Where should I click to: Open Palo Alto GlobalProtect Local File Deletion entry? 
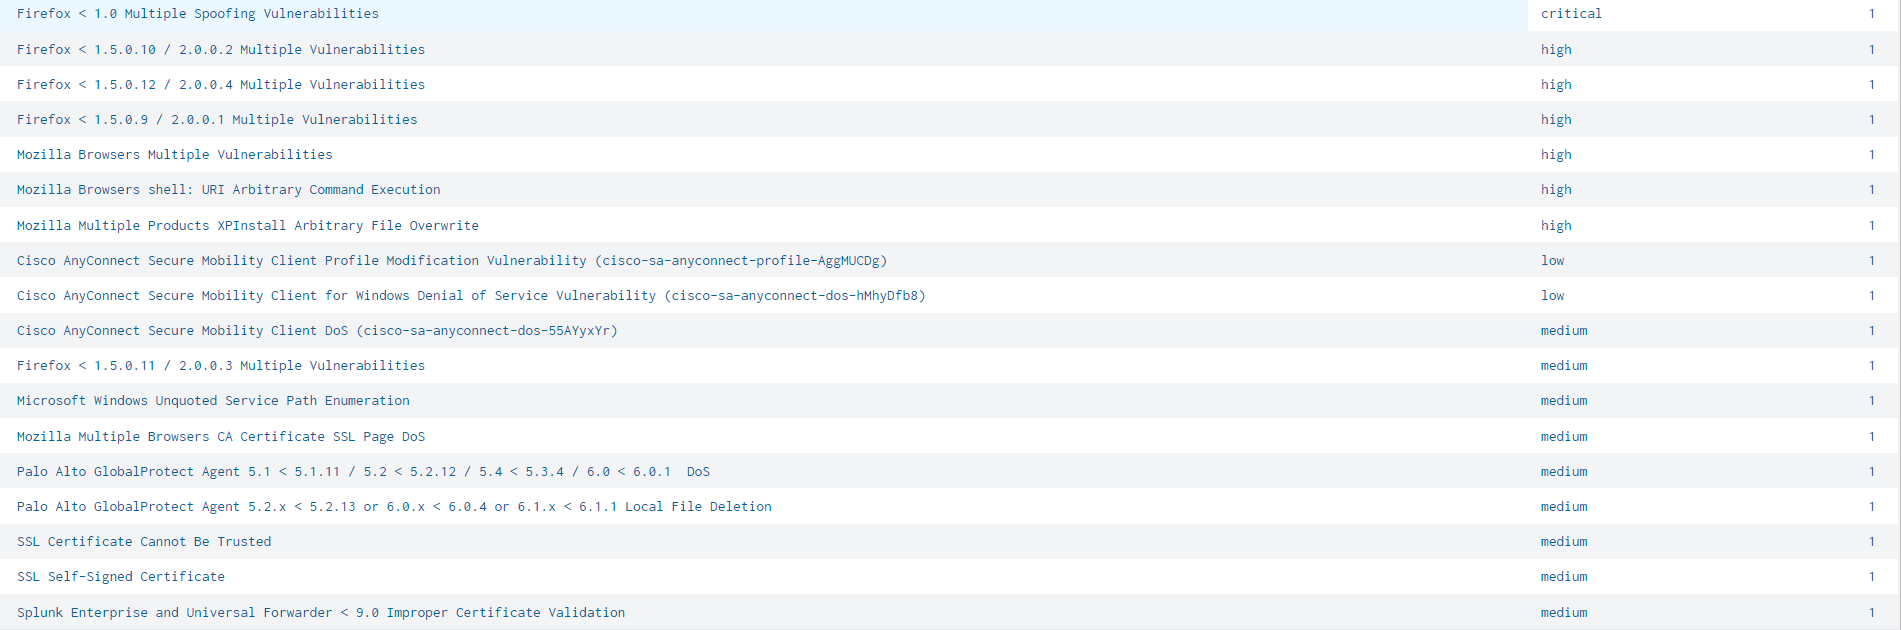(x=394, y=506)
